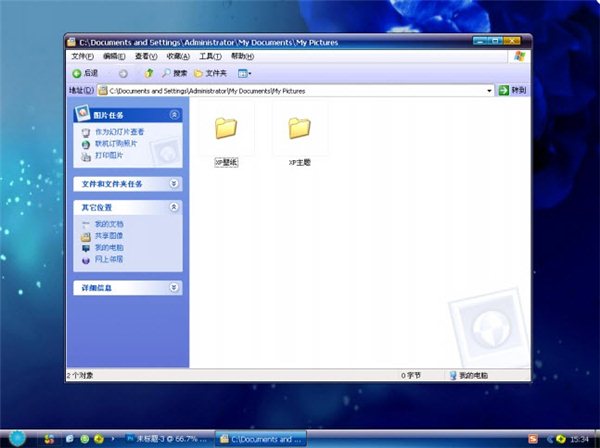Switch to Photoshop 未标题-3 taskbar button
The image size is (600, 448).
168,439
